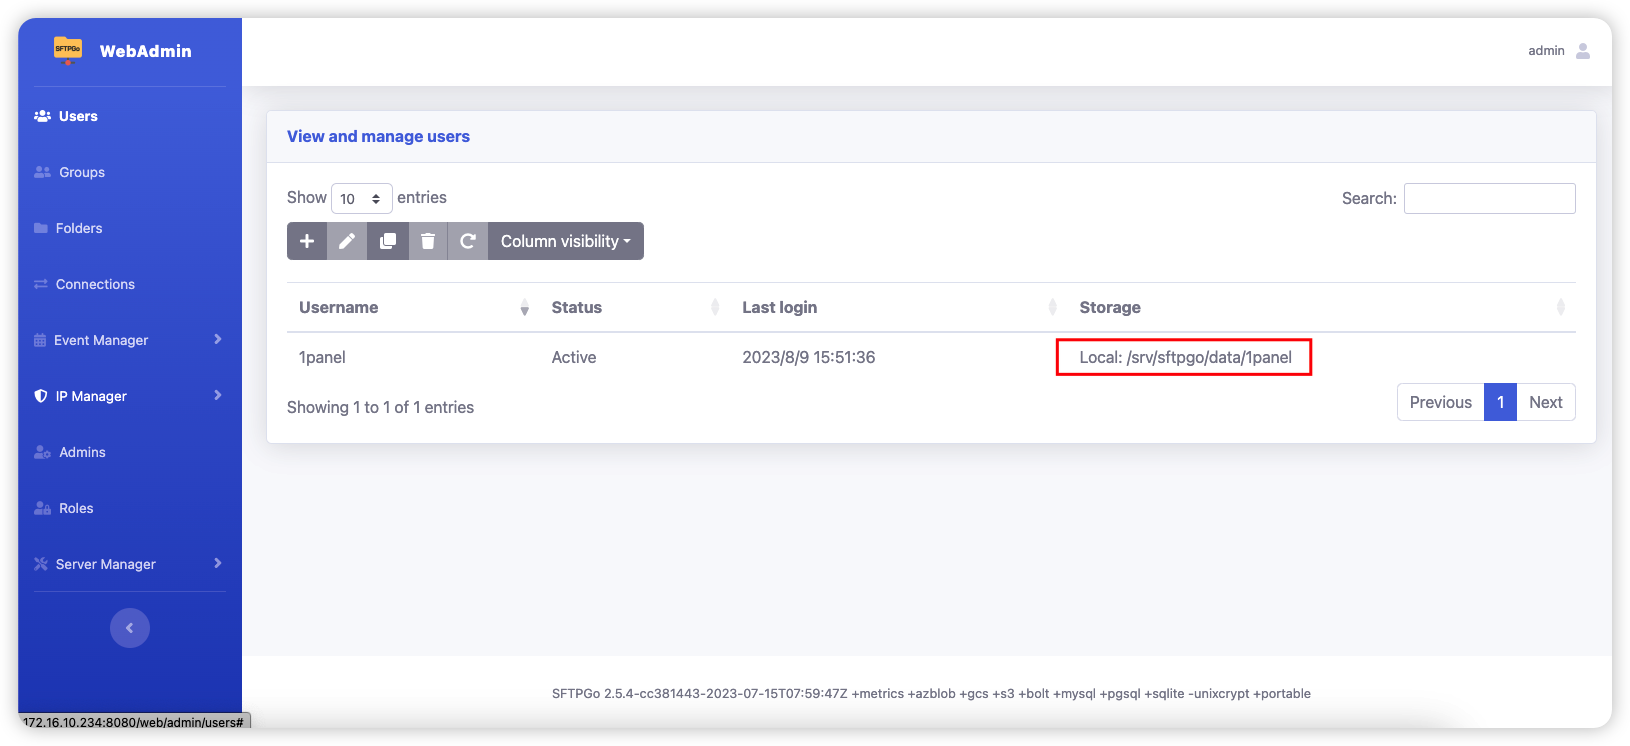Click the edit user pencil icon
1630x746 pixels.
tap(347, 241)
